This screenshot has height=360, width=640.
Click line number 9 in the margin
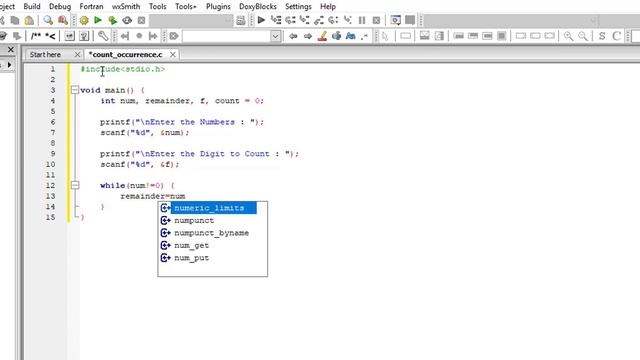tap(53, 154)
